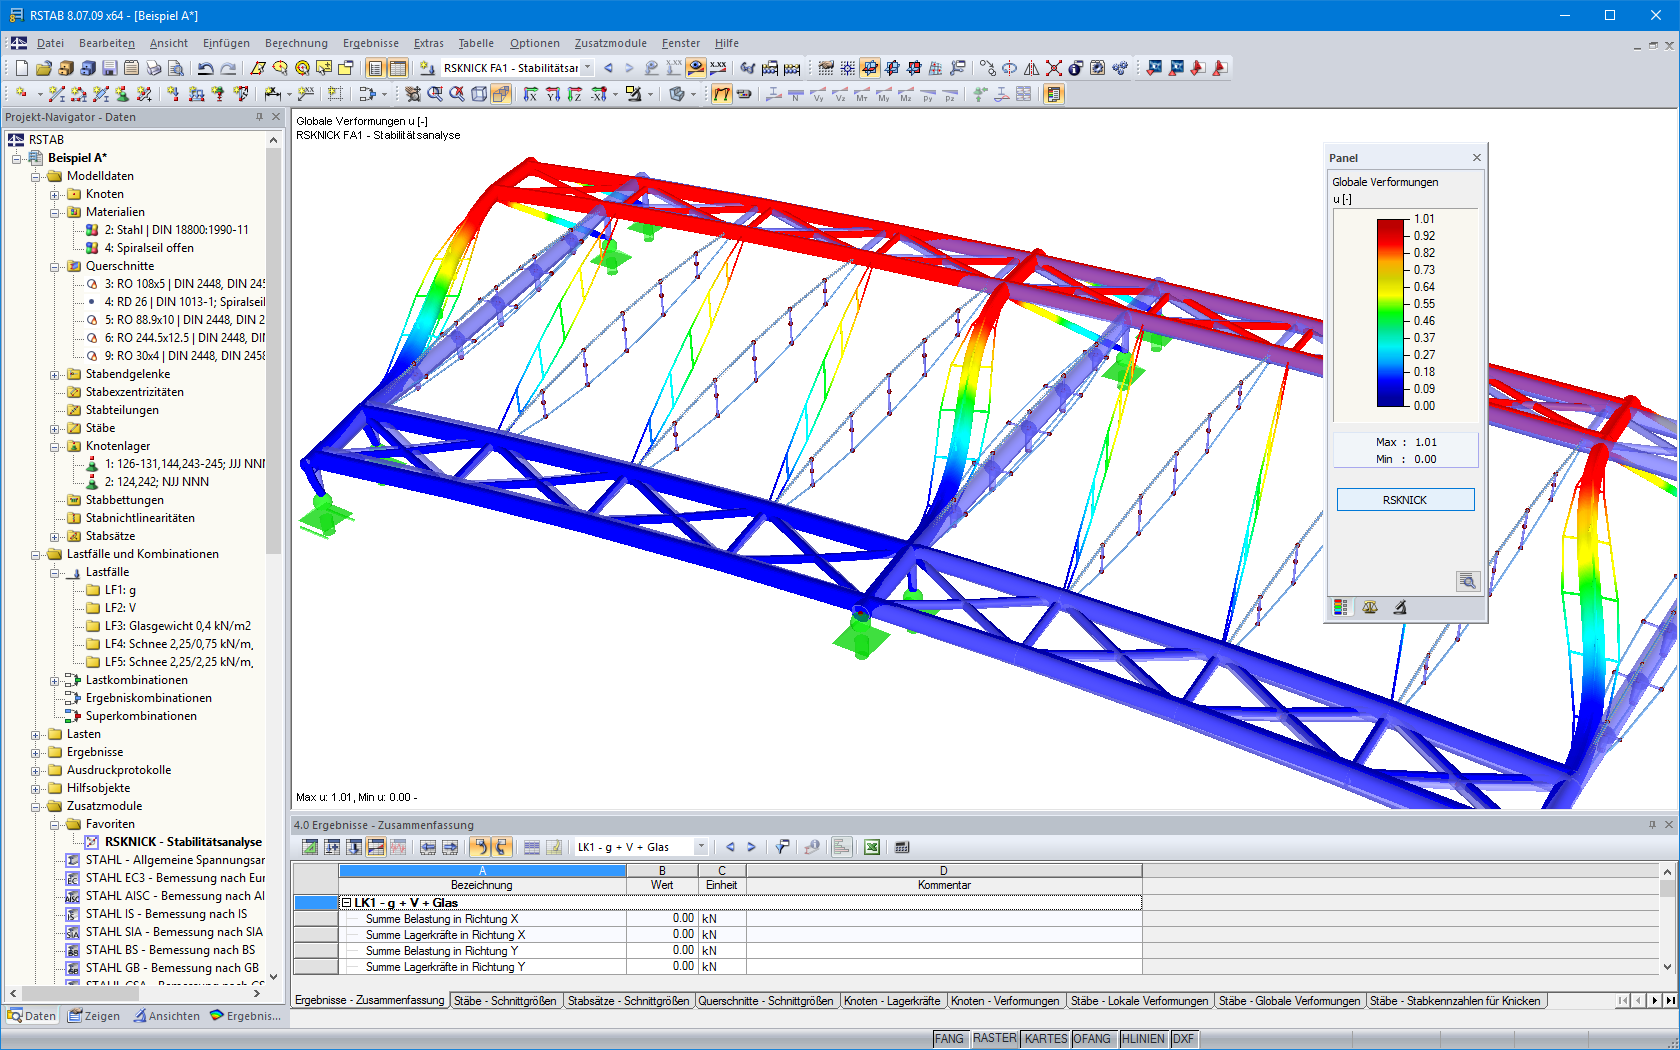Image resolution: width=1680 pixels, height=1050 pixels.
Task: Expand the Lasten tree node
Action: (x=36, y=734)
